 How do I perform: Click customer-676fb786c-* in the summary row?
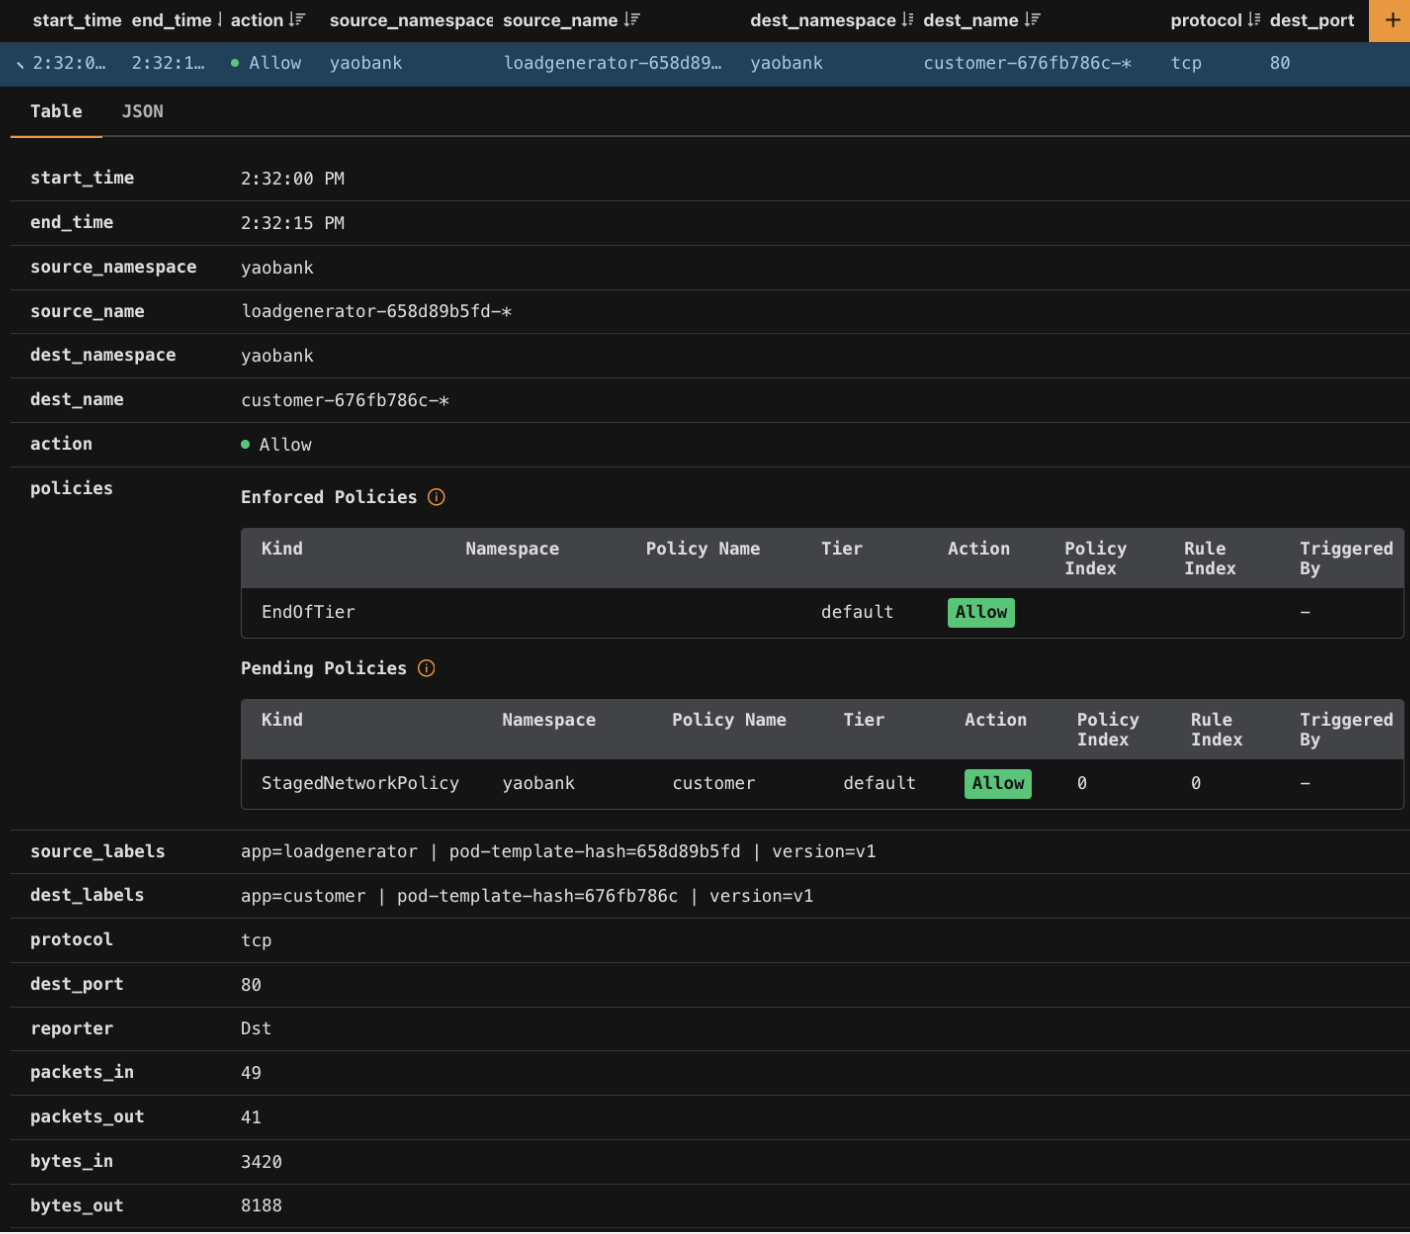[1027, 63]
